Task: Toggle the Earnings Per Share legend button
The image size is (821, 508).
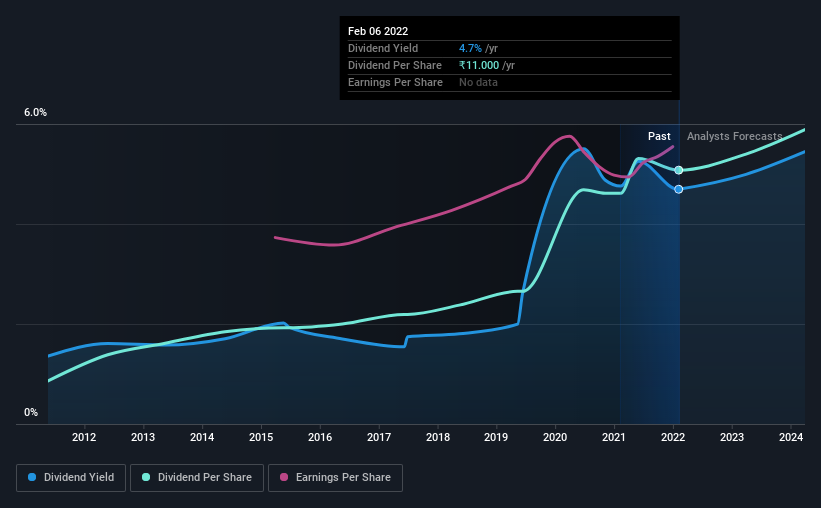Action: tap(335, 478)
